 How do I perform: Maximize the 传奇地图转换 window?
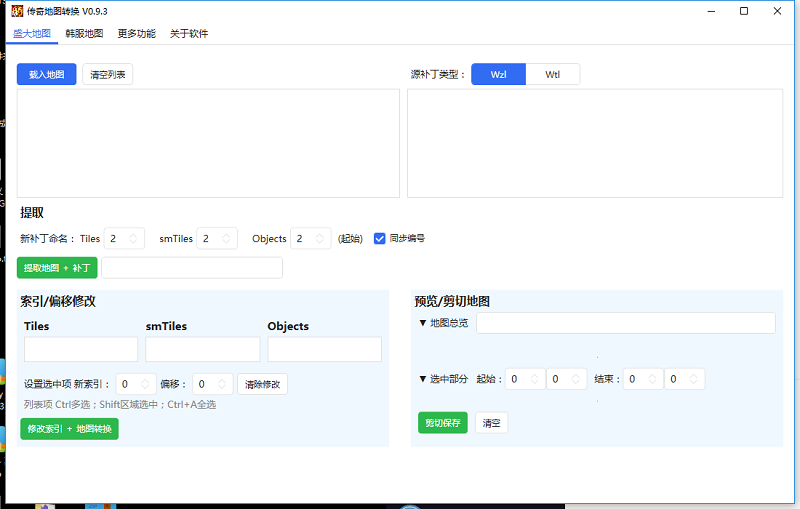tap(744, 11)
